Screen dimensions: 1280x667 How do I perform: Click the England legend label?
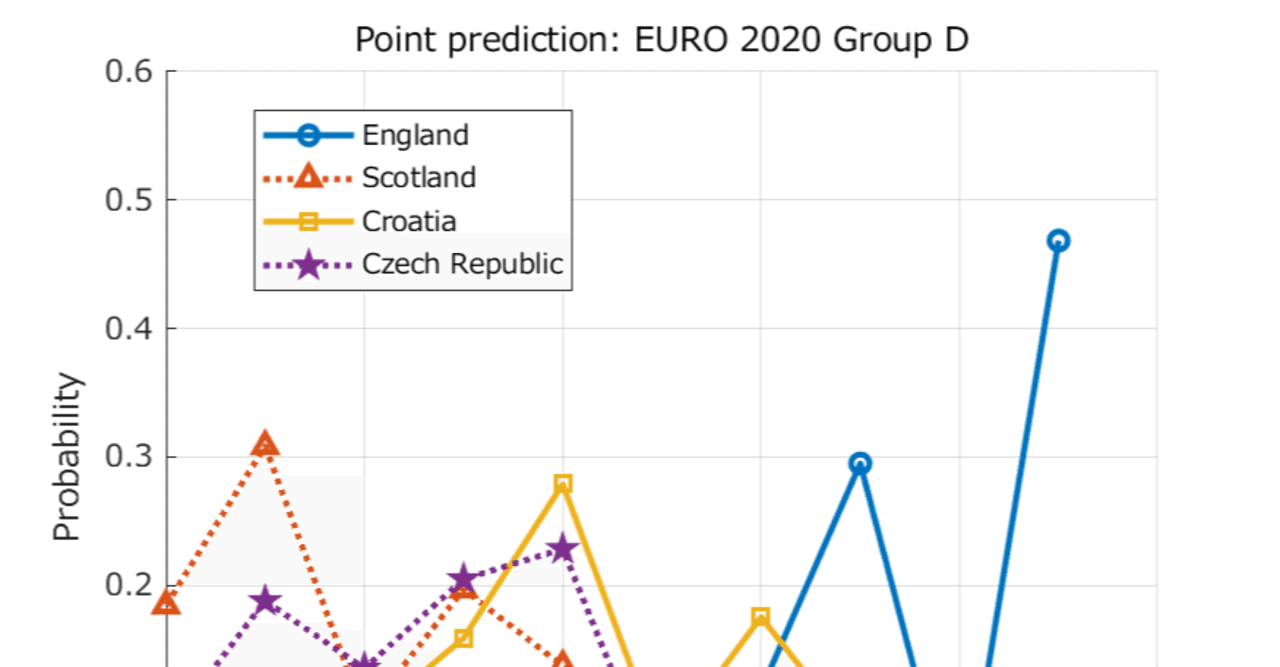point(415,134)
